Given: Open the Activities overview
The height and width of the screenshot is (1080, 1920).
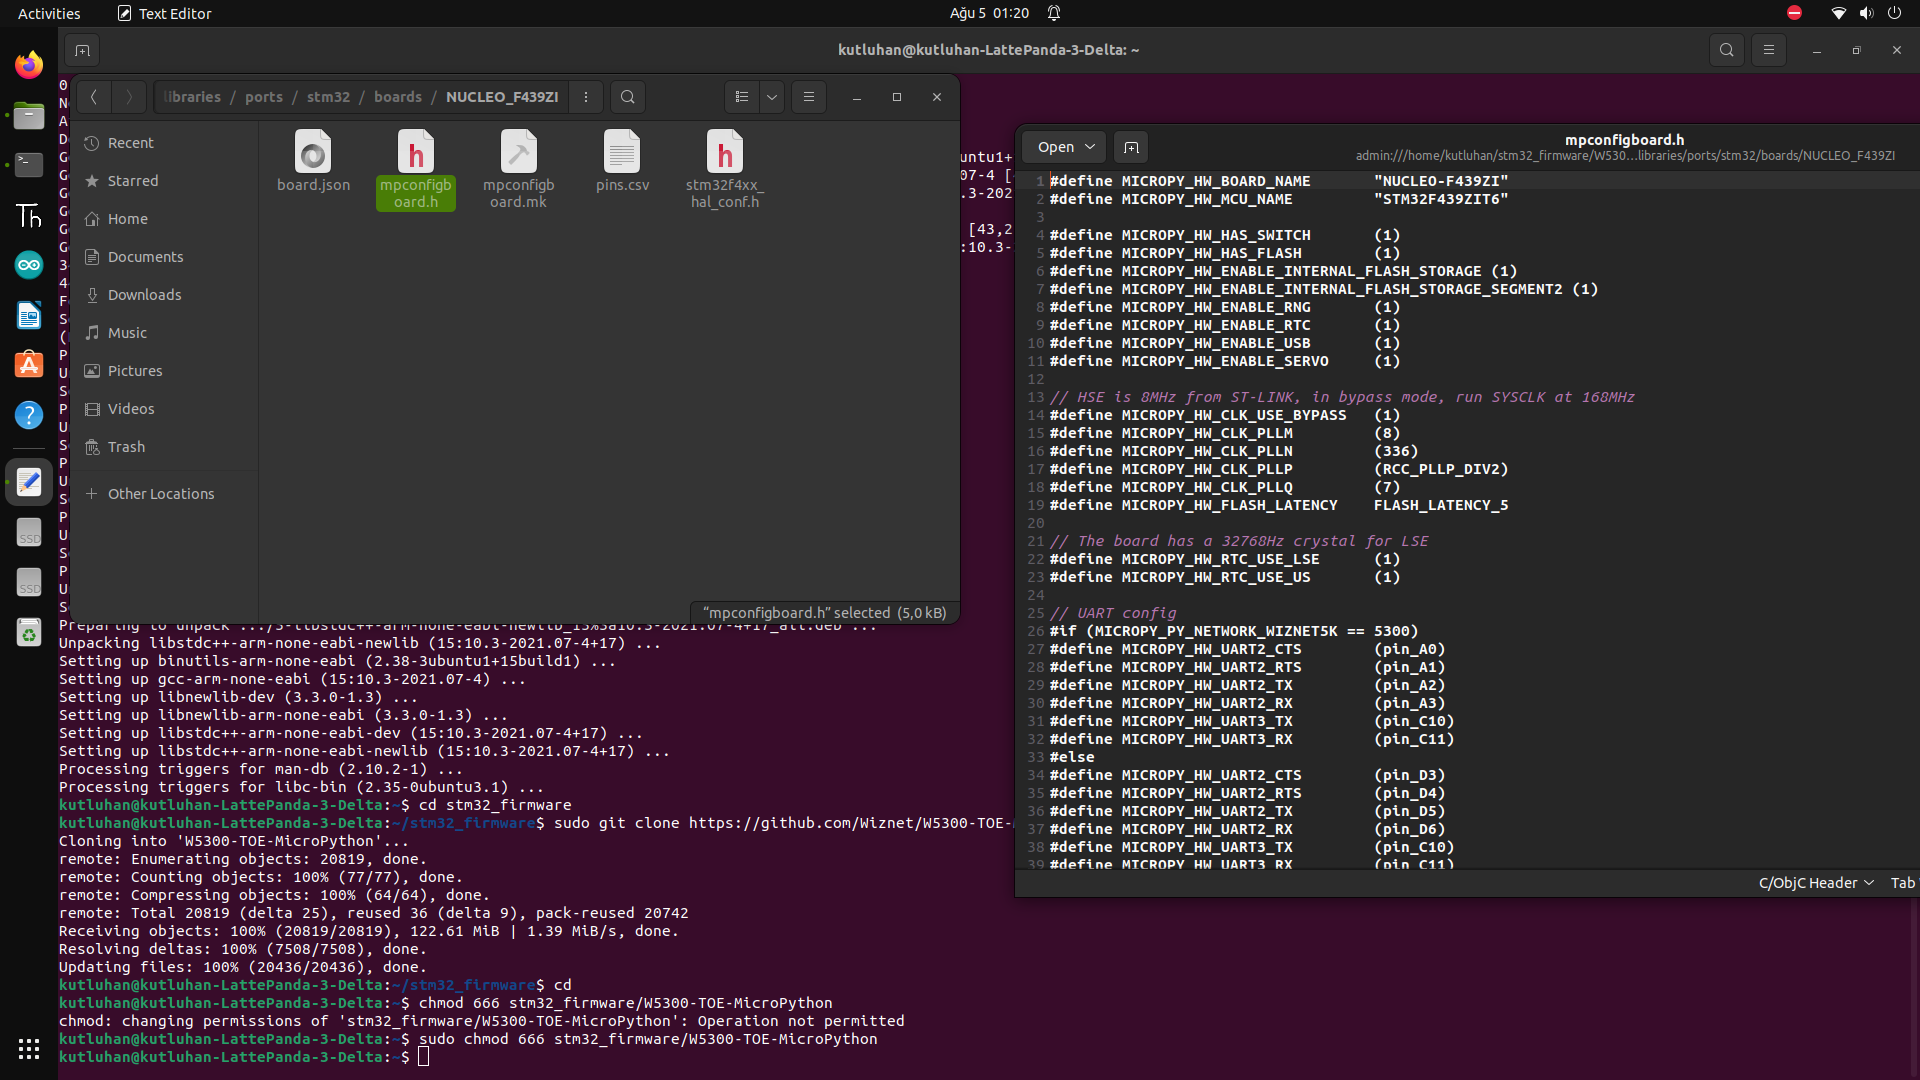Looking at the screenshot, I should point(48,13).
